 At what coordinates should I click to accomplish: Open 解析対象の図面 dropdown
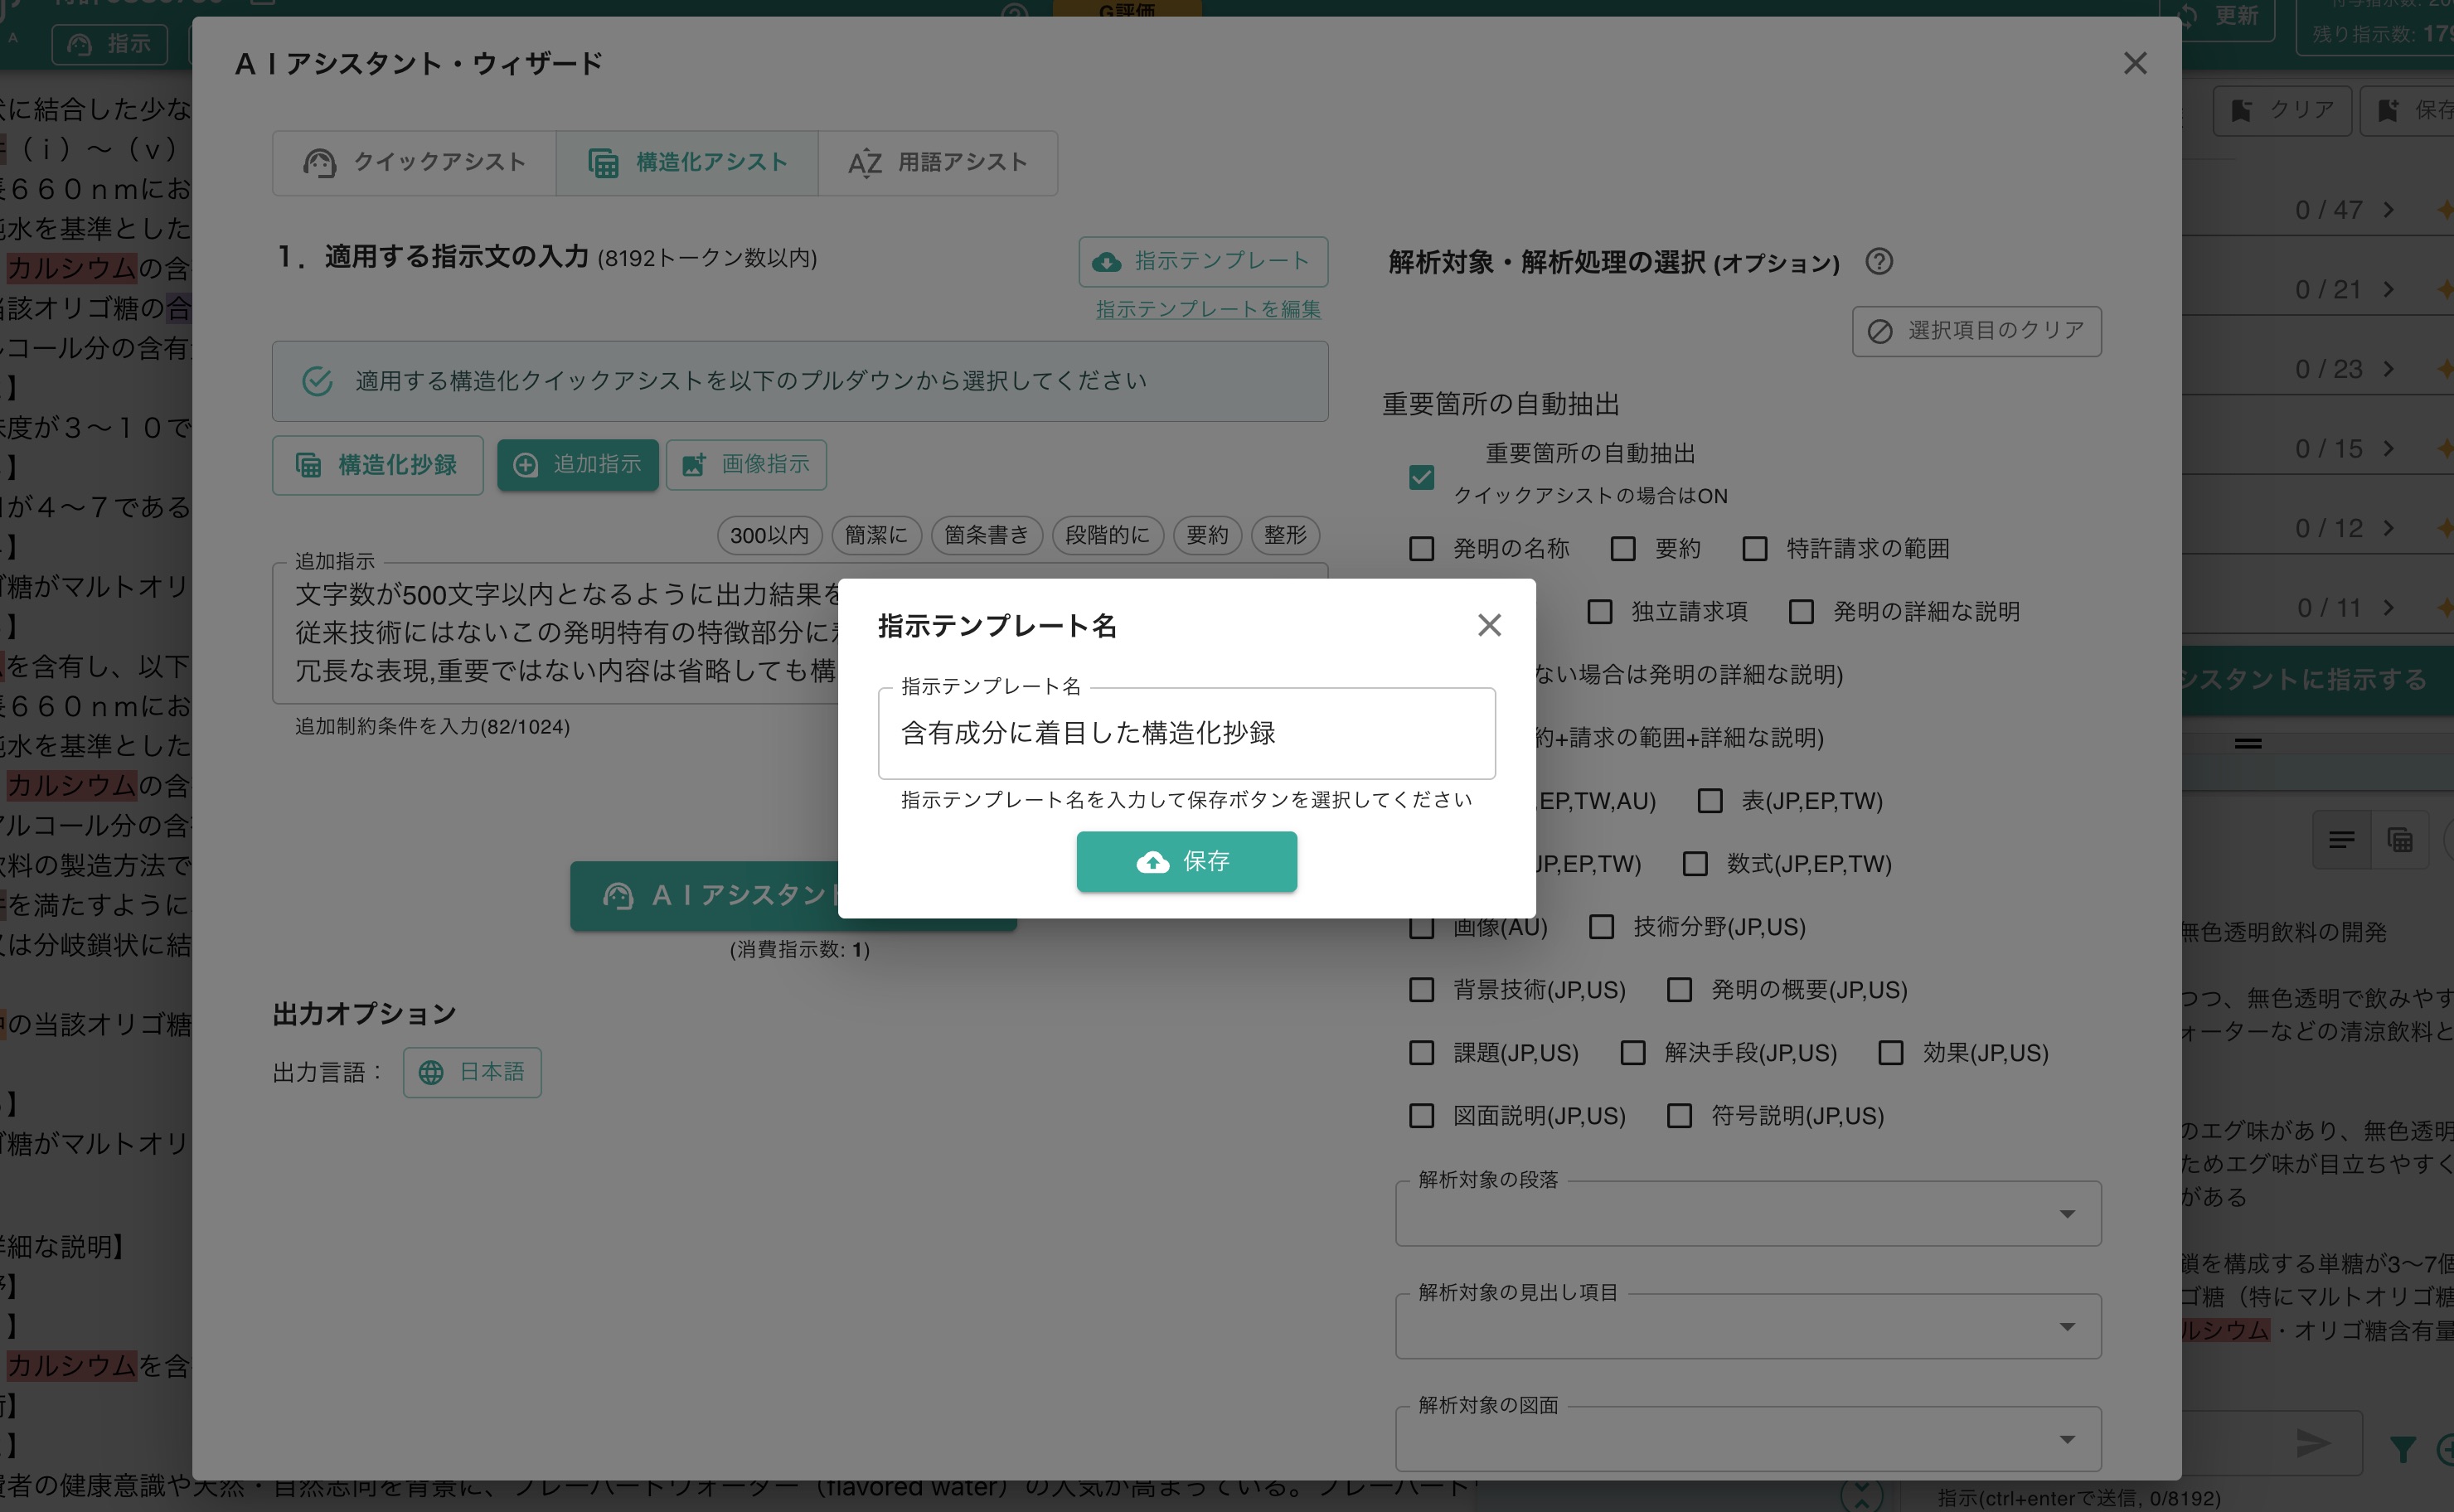pyautogui.click(x=1748, y=1440)
